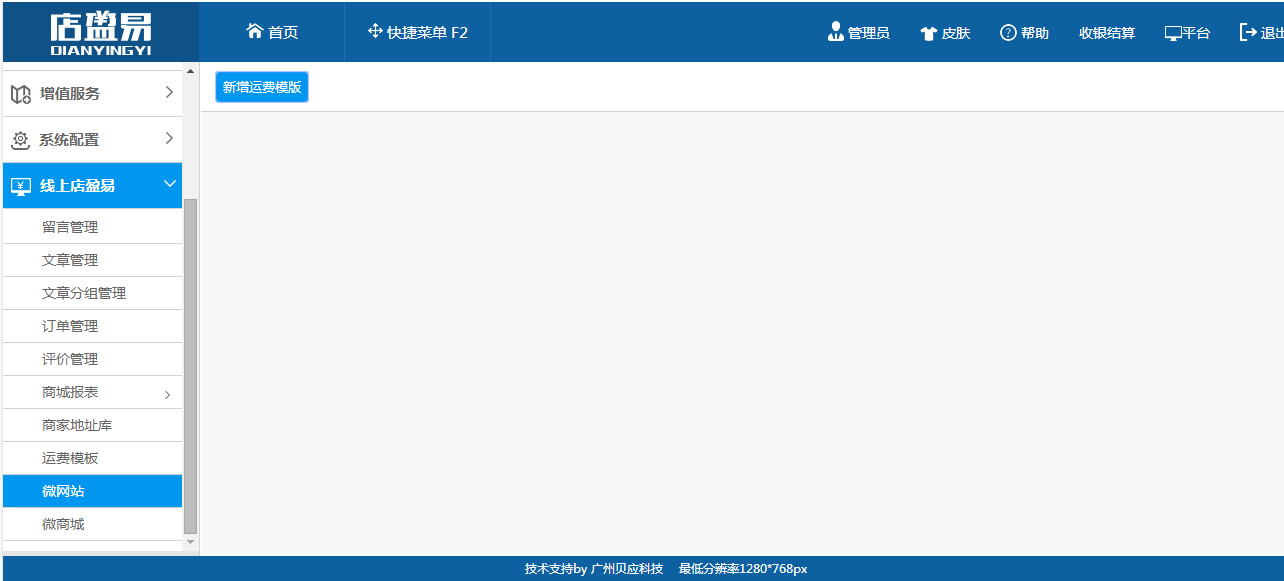Viewport: 1284px width, 581px height.
Task: Click the logout arrow icon
Action: 1248,32
